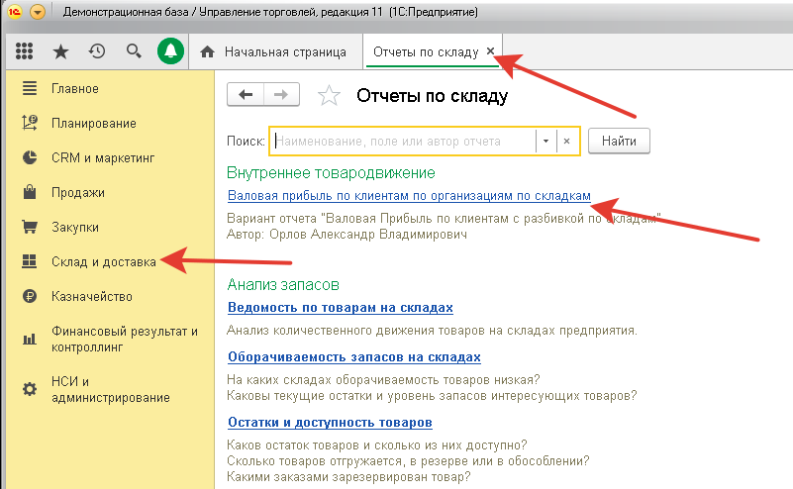Open Оборачиваемость запасов на складах report
793x489 pixels.
[354, 357]
